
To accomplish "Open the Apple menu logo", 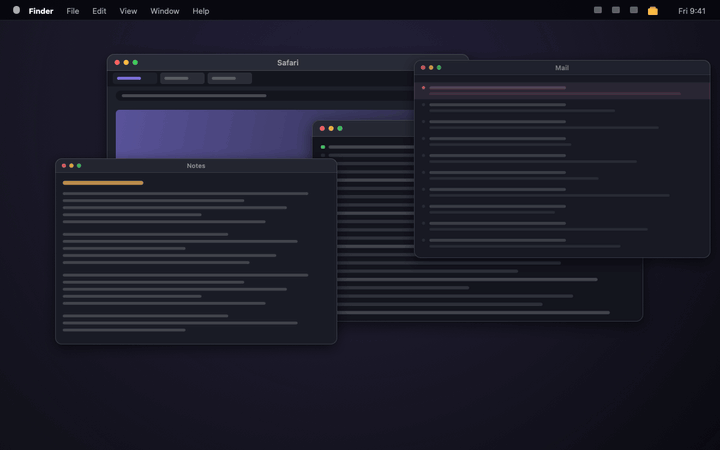I will point(17,10).
